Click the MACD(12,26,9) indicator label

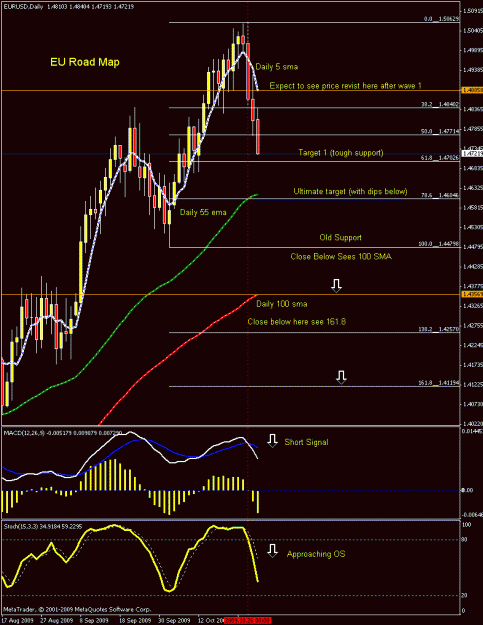coord(61,432)
